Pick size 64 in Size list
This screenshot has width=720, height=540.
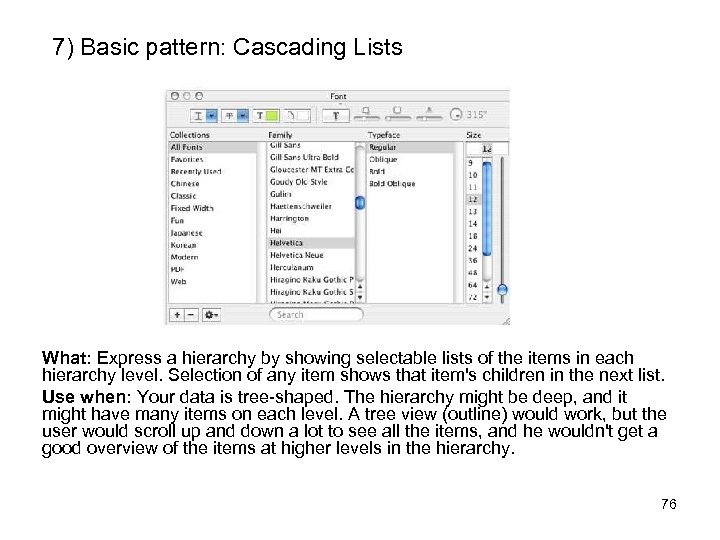[x=473, y=285]
